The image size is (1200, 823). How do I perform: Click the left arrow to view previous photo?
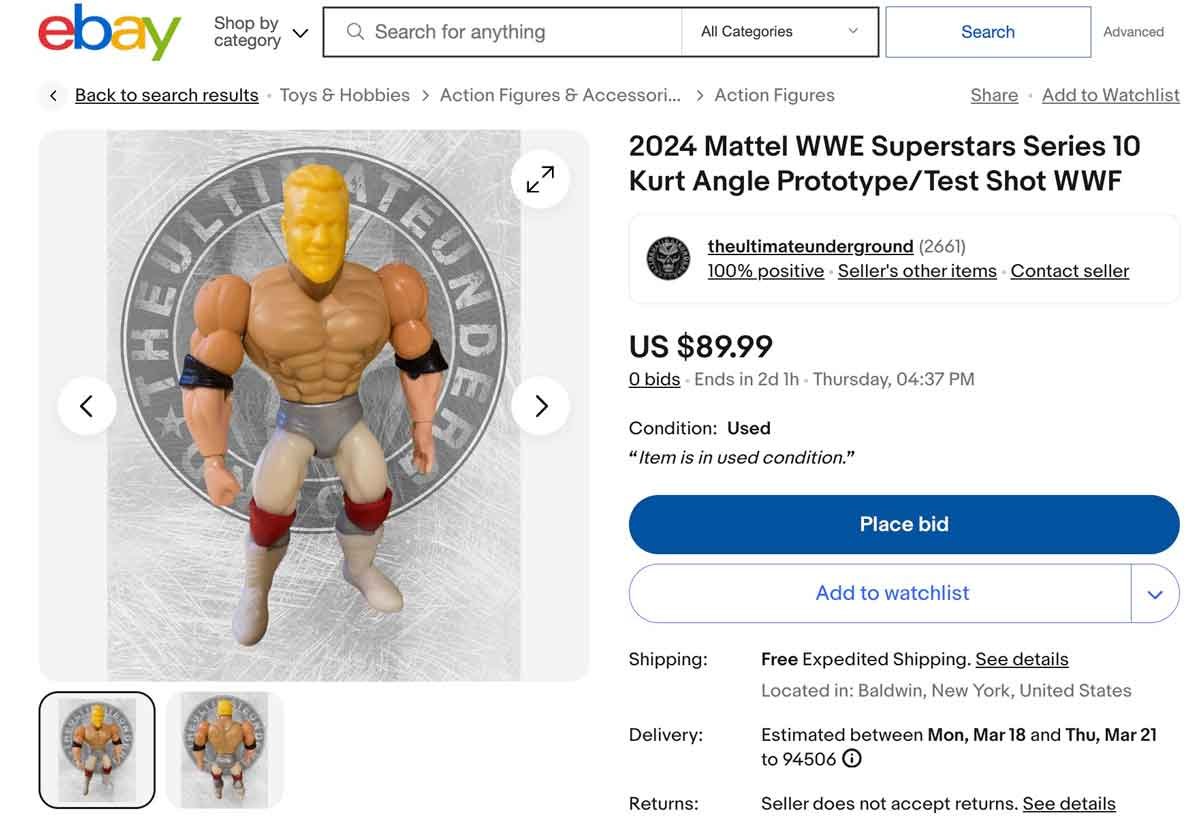87,406
